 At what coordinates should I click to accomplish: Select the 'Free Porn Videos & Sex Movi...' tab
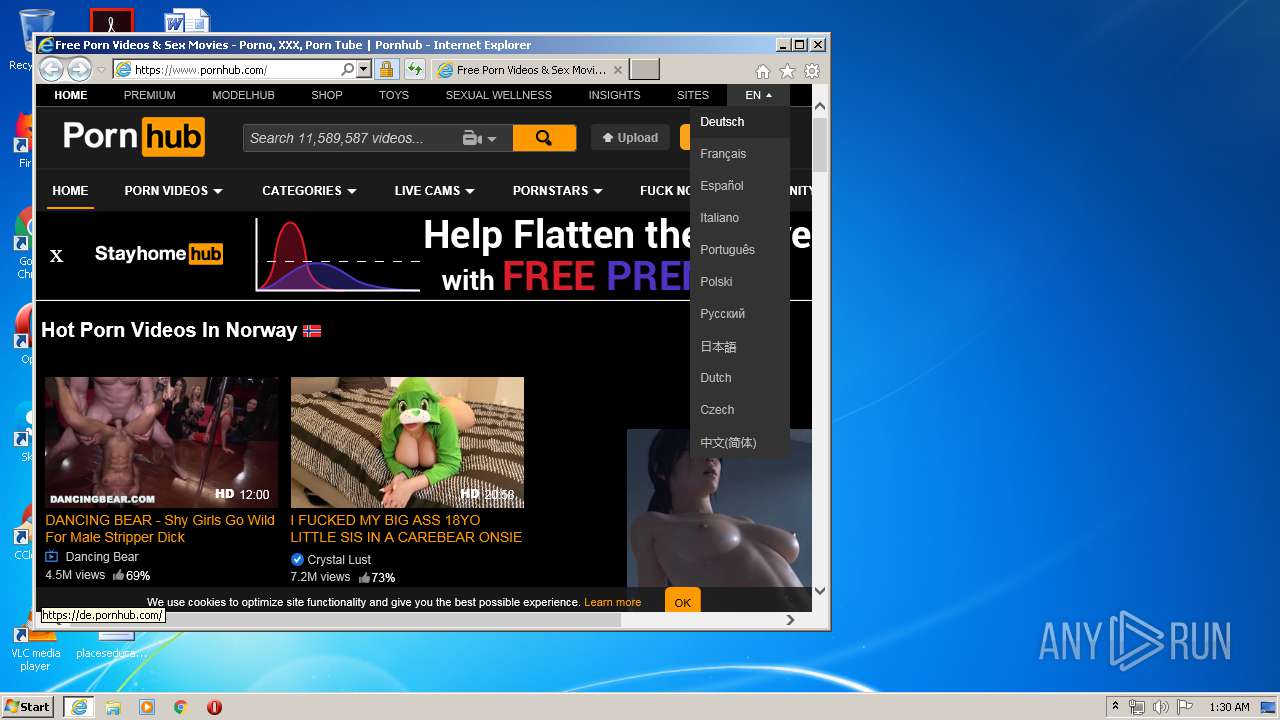530,70
